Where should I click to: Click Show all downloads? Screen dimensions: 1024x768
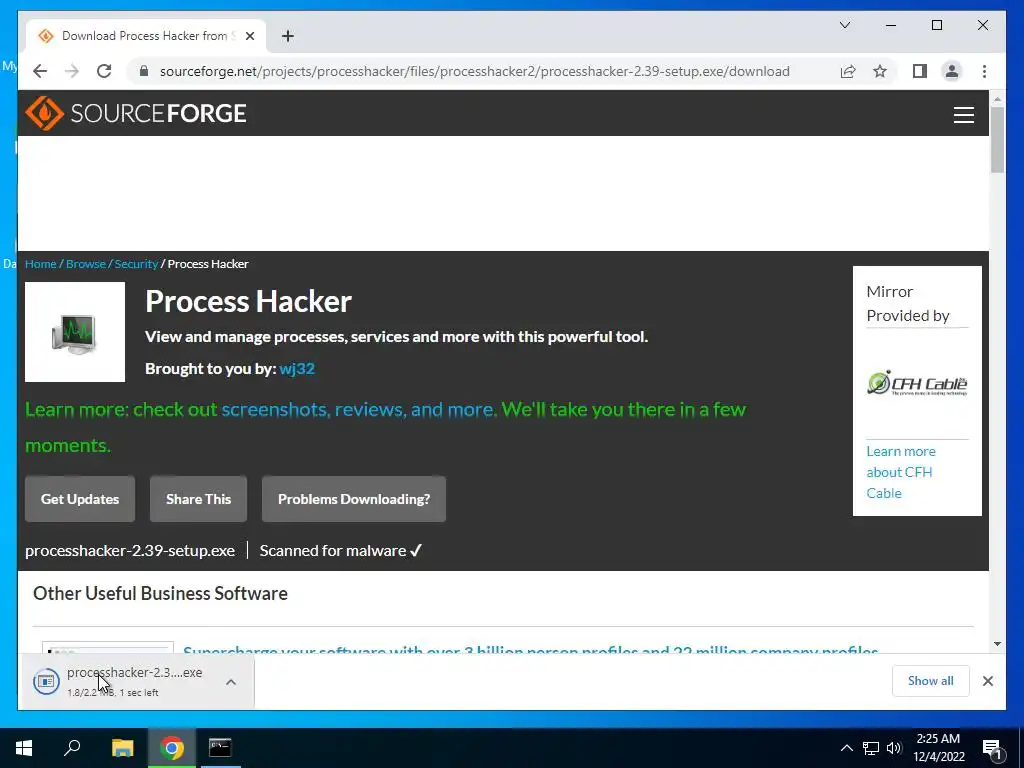pos(931,680)
